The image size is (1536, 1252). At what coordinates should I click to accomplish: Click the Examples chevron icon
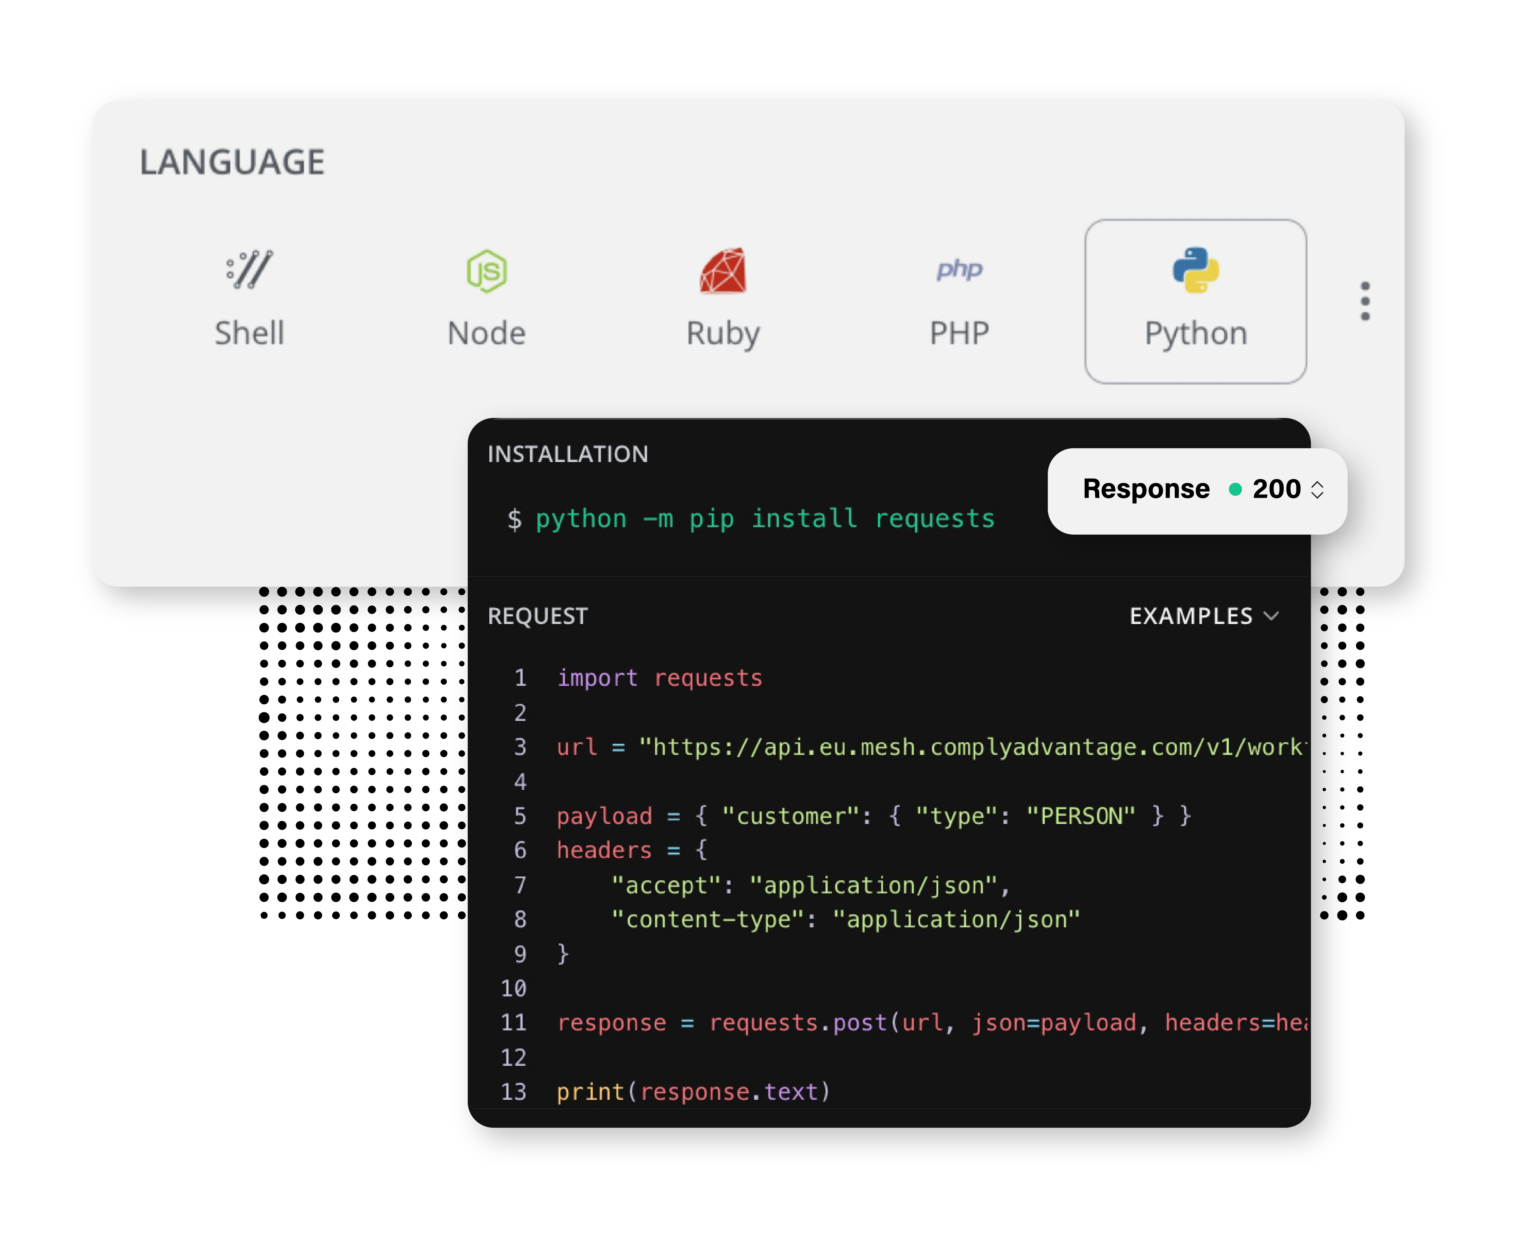coord(1272,617)
